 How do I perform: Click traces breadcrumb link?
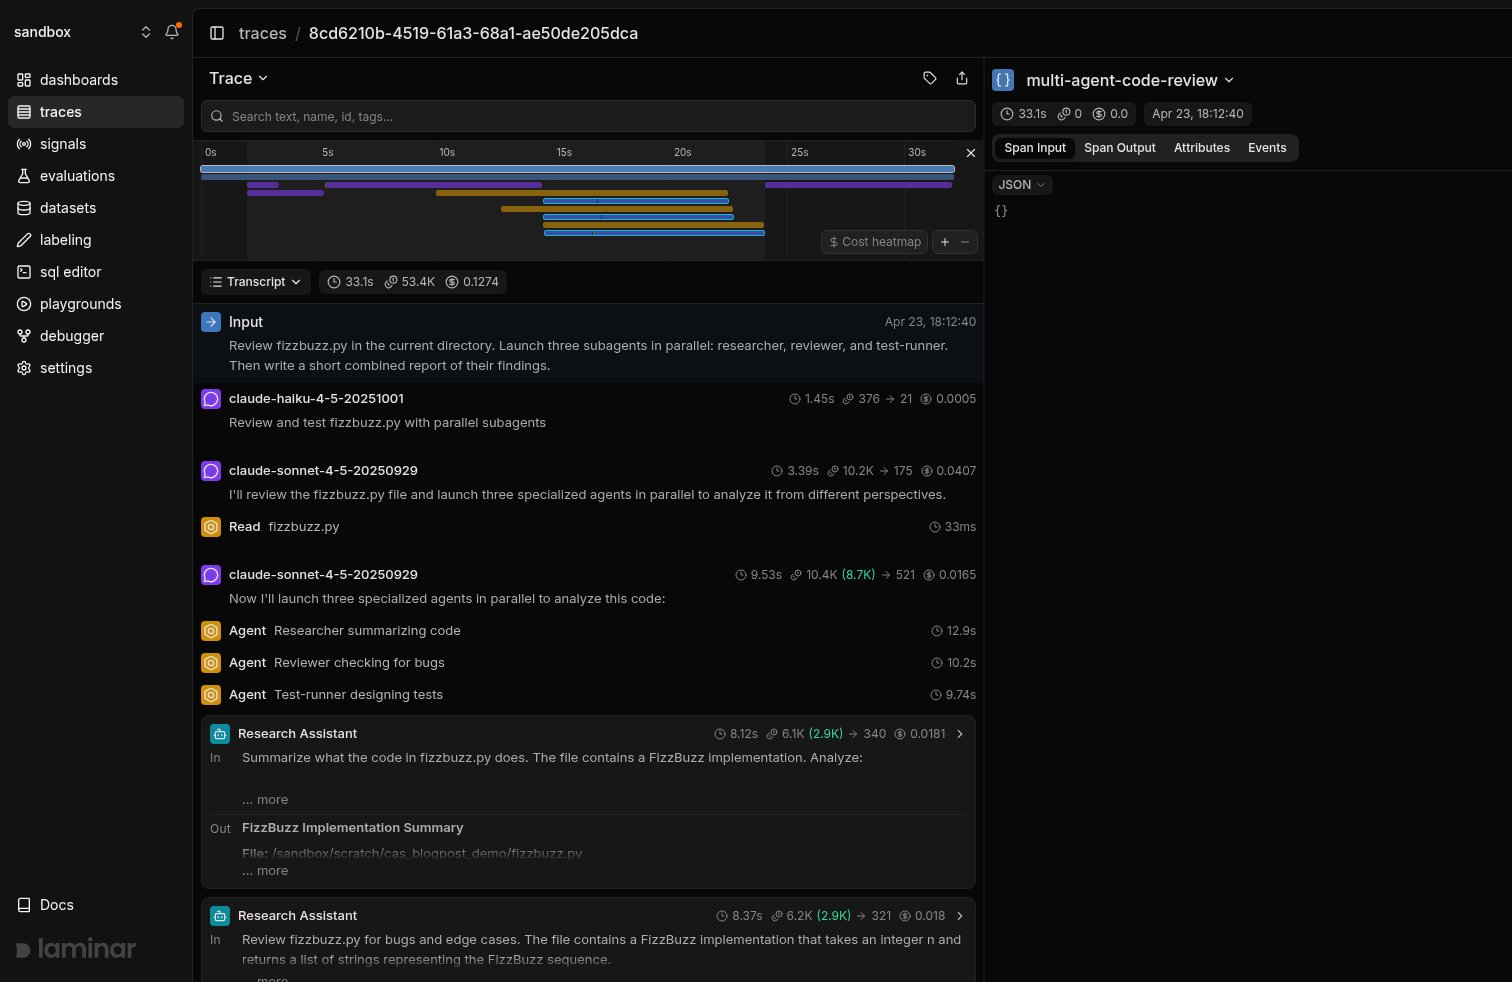263,33
